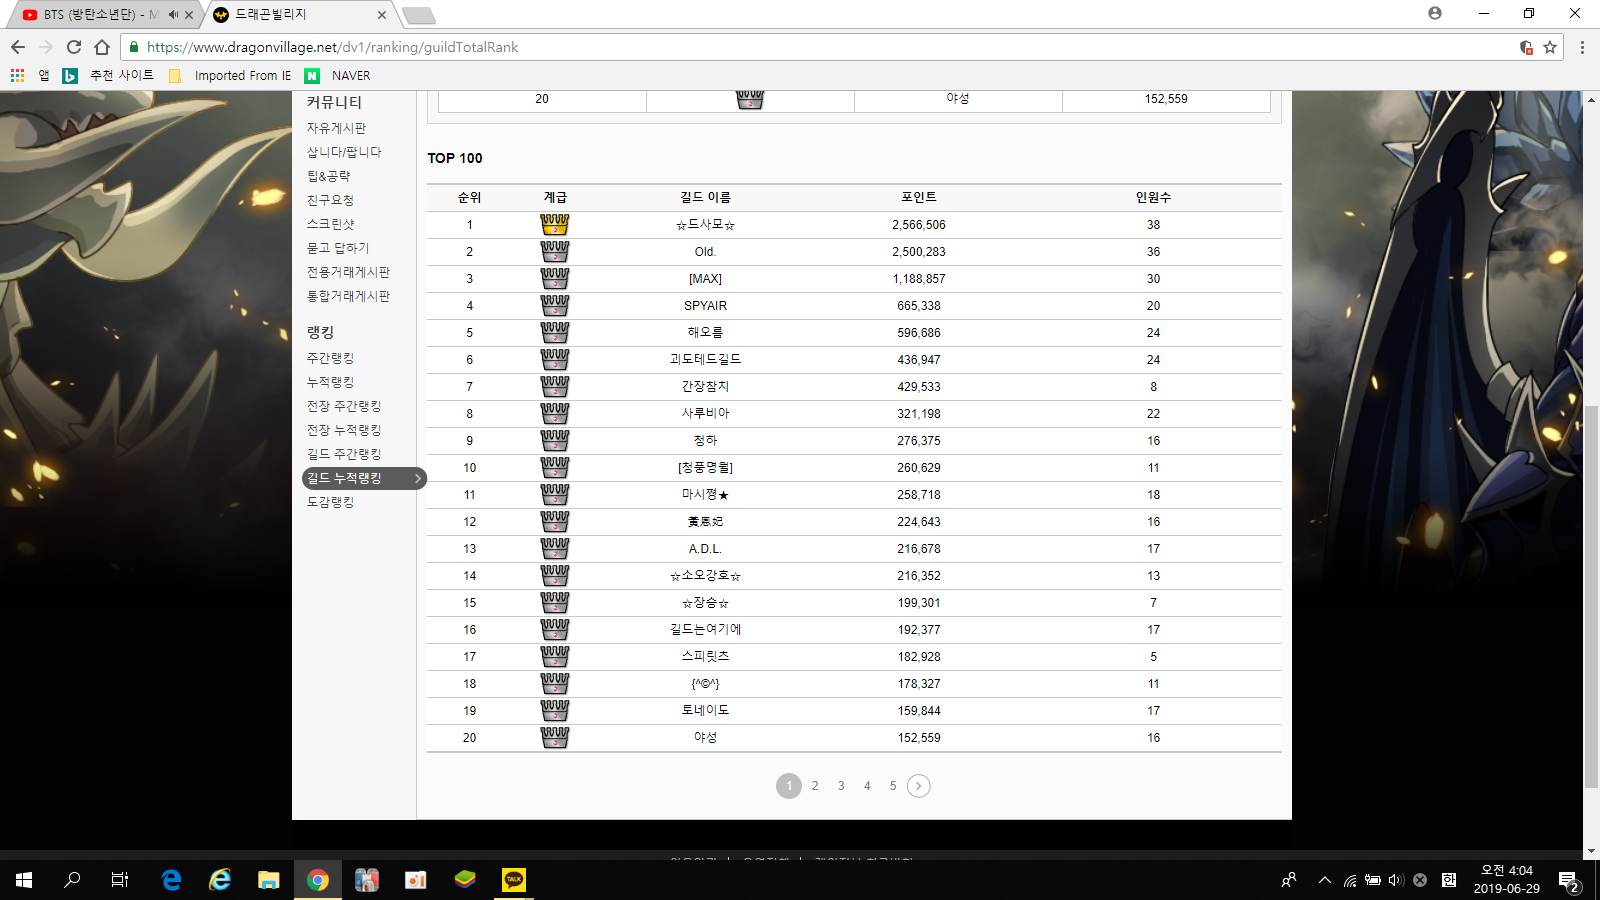Screen dimensions: 1600x900
Task: Open 도감랭킹 in the sidebar
Action: click(x=330, y=502)
